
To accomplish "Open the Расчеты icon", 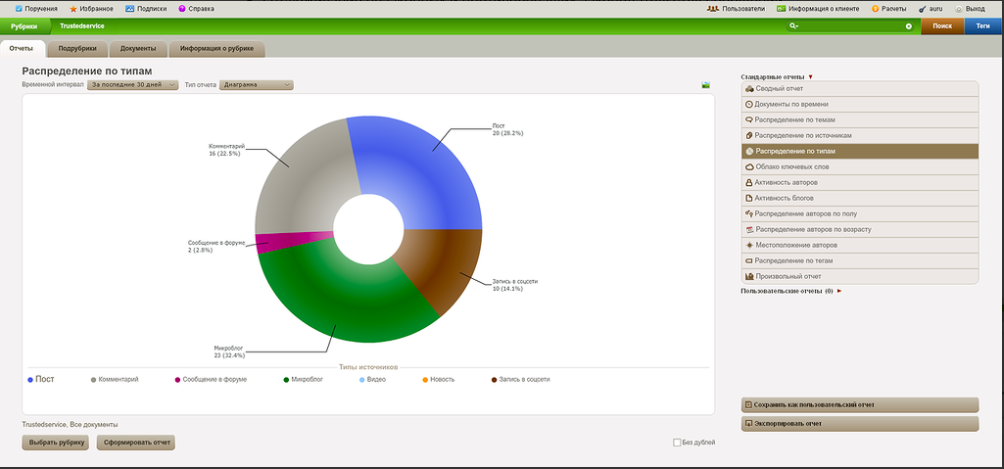I will [875, 9].
